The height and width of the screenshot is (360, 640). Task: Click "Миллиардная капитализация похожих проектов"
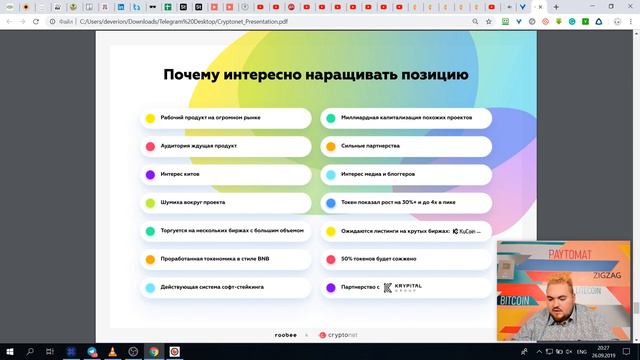coord(407,118)
